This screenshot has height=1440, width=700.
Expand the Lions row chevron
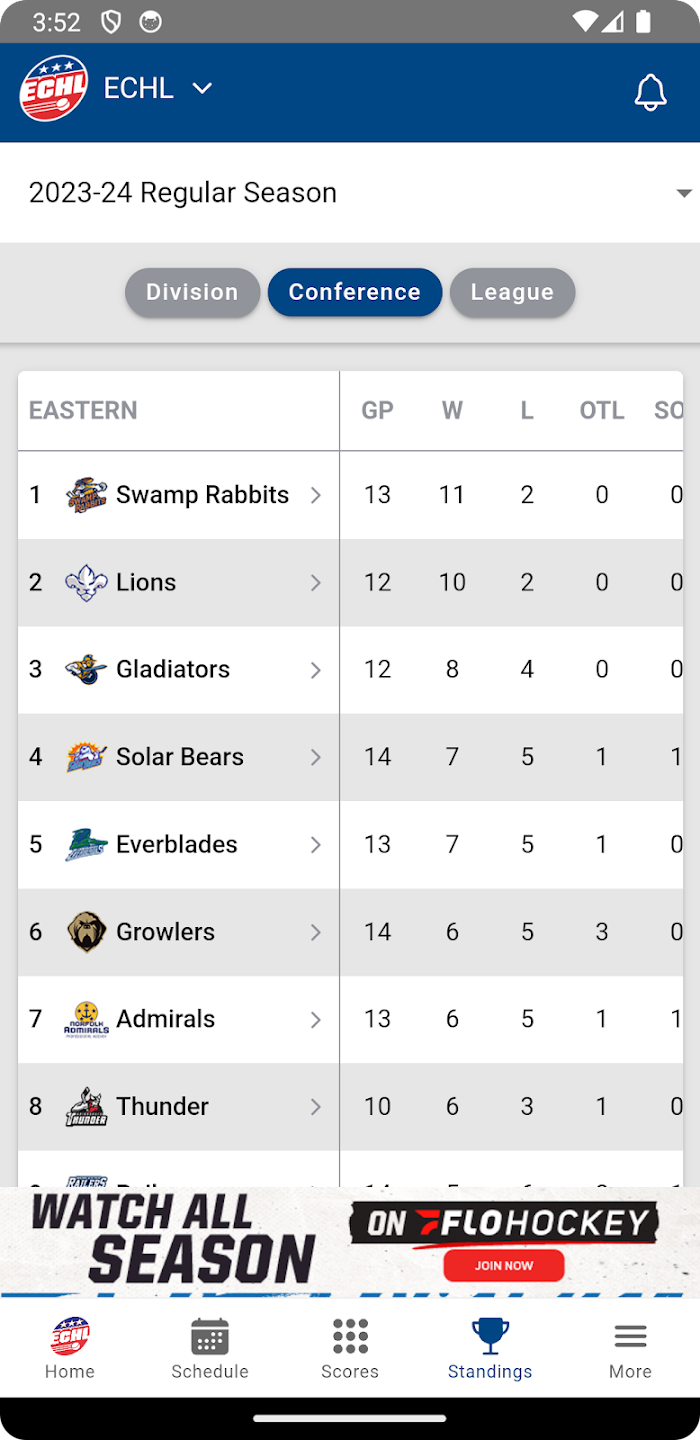(x=316, y=582)
